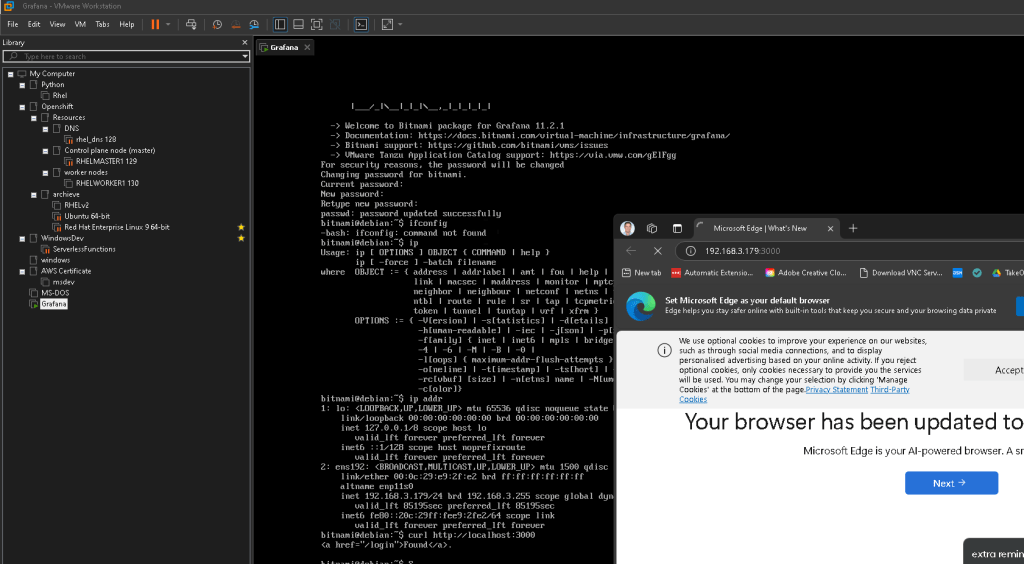Image resolution: width=1024 pixels, height=564 pixels.
Task: Open dropdown arrow beside stretch display icon
Action: pyautogui.click(x=400, y=24)
